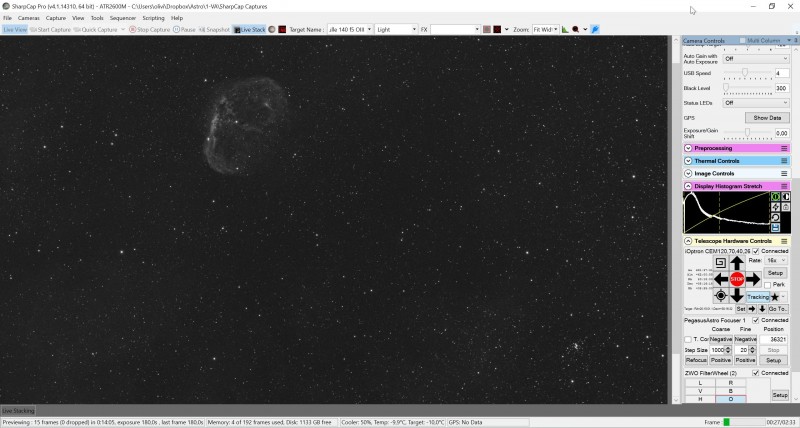The height and width of the screenshot is (428, 800).
Task: Toggle PegasusAstro Focuser Connected checkbox
Action: click(x=756, y=320)
